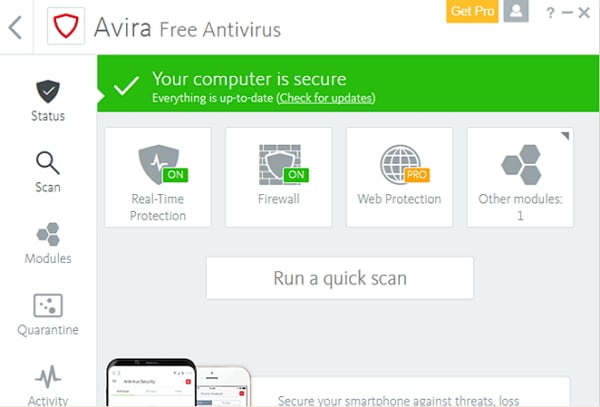Open the Quarantine box icon
600x407 pixels.
coord(48,305)
